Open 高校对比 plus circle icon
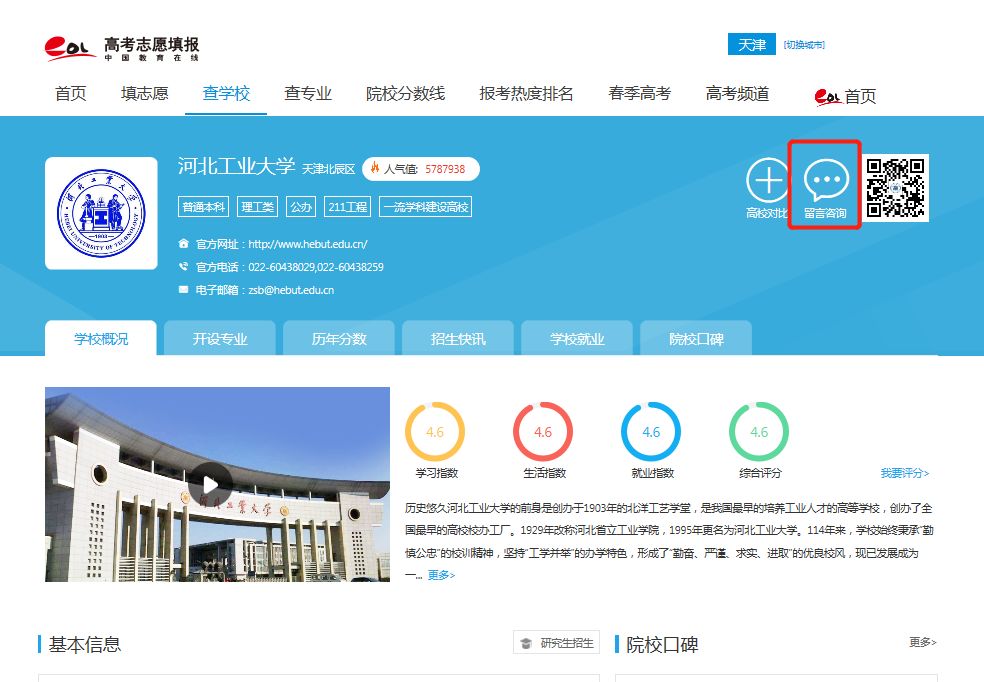 coord(767,179)
